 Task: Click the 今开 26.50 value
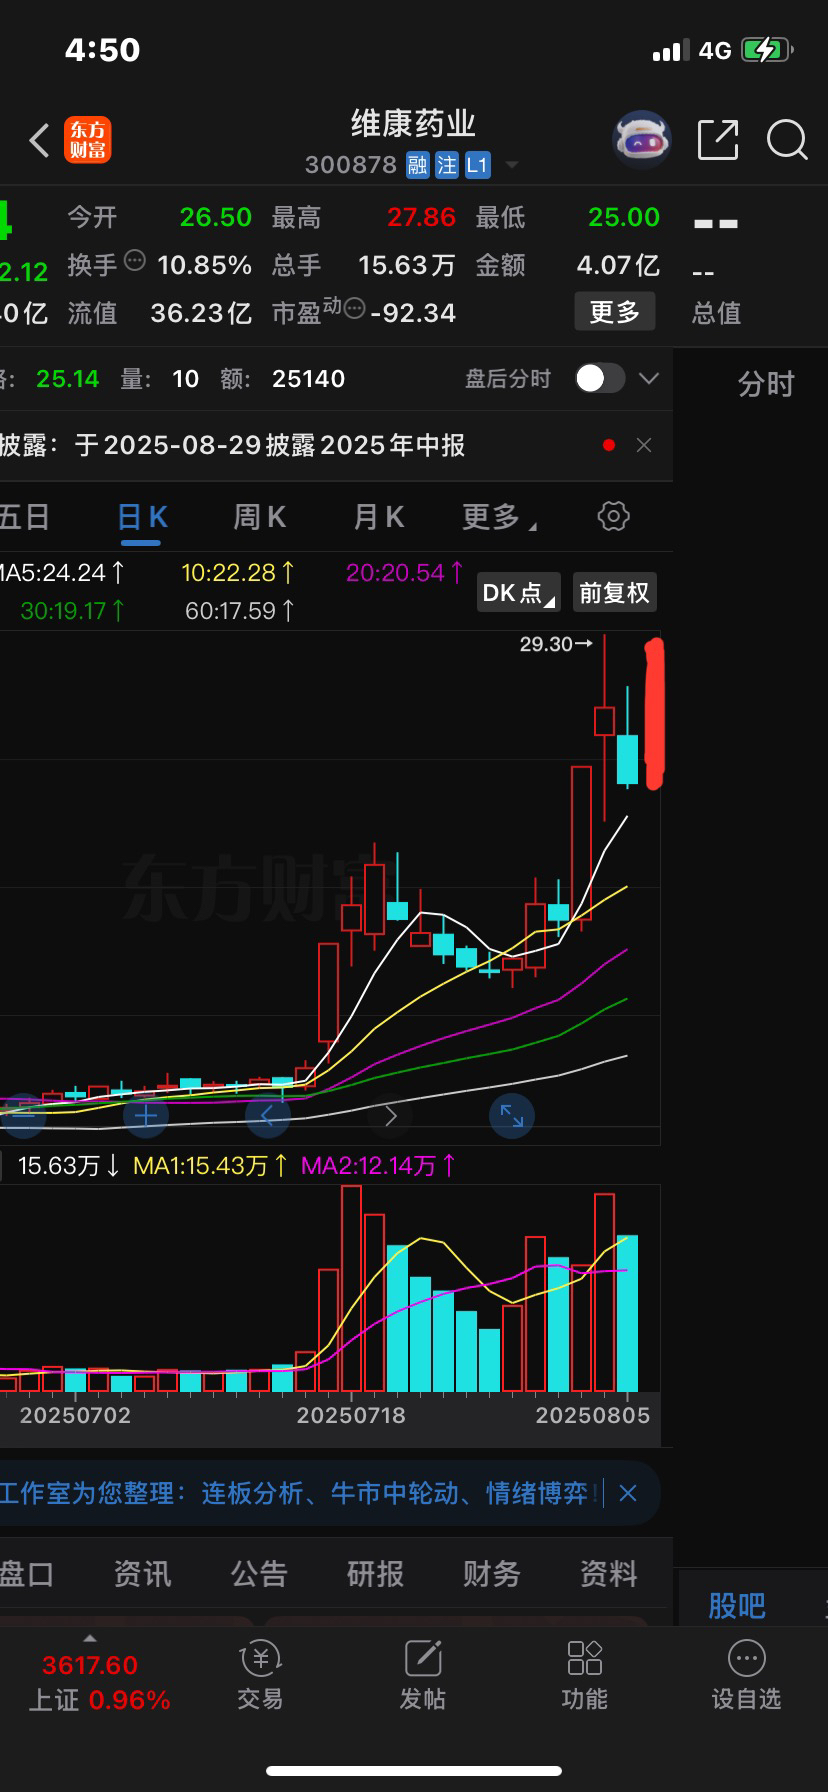click(x=216, y=217)
